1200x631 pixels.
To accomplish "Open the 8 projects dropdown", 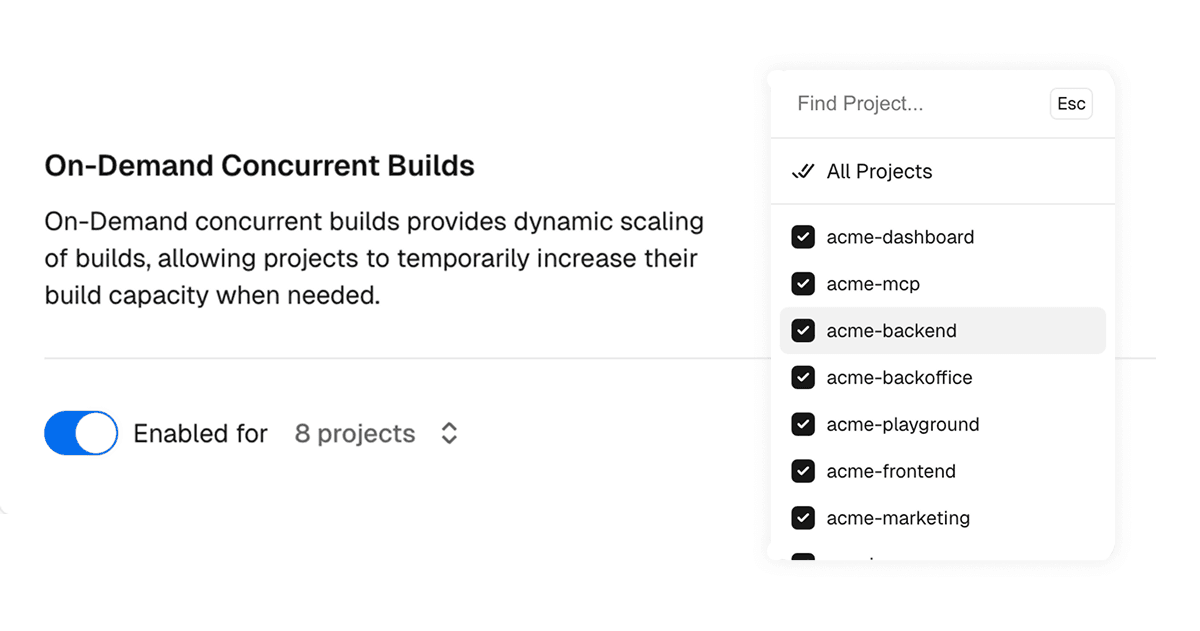I will (355, 433).
